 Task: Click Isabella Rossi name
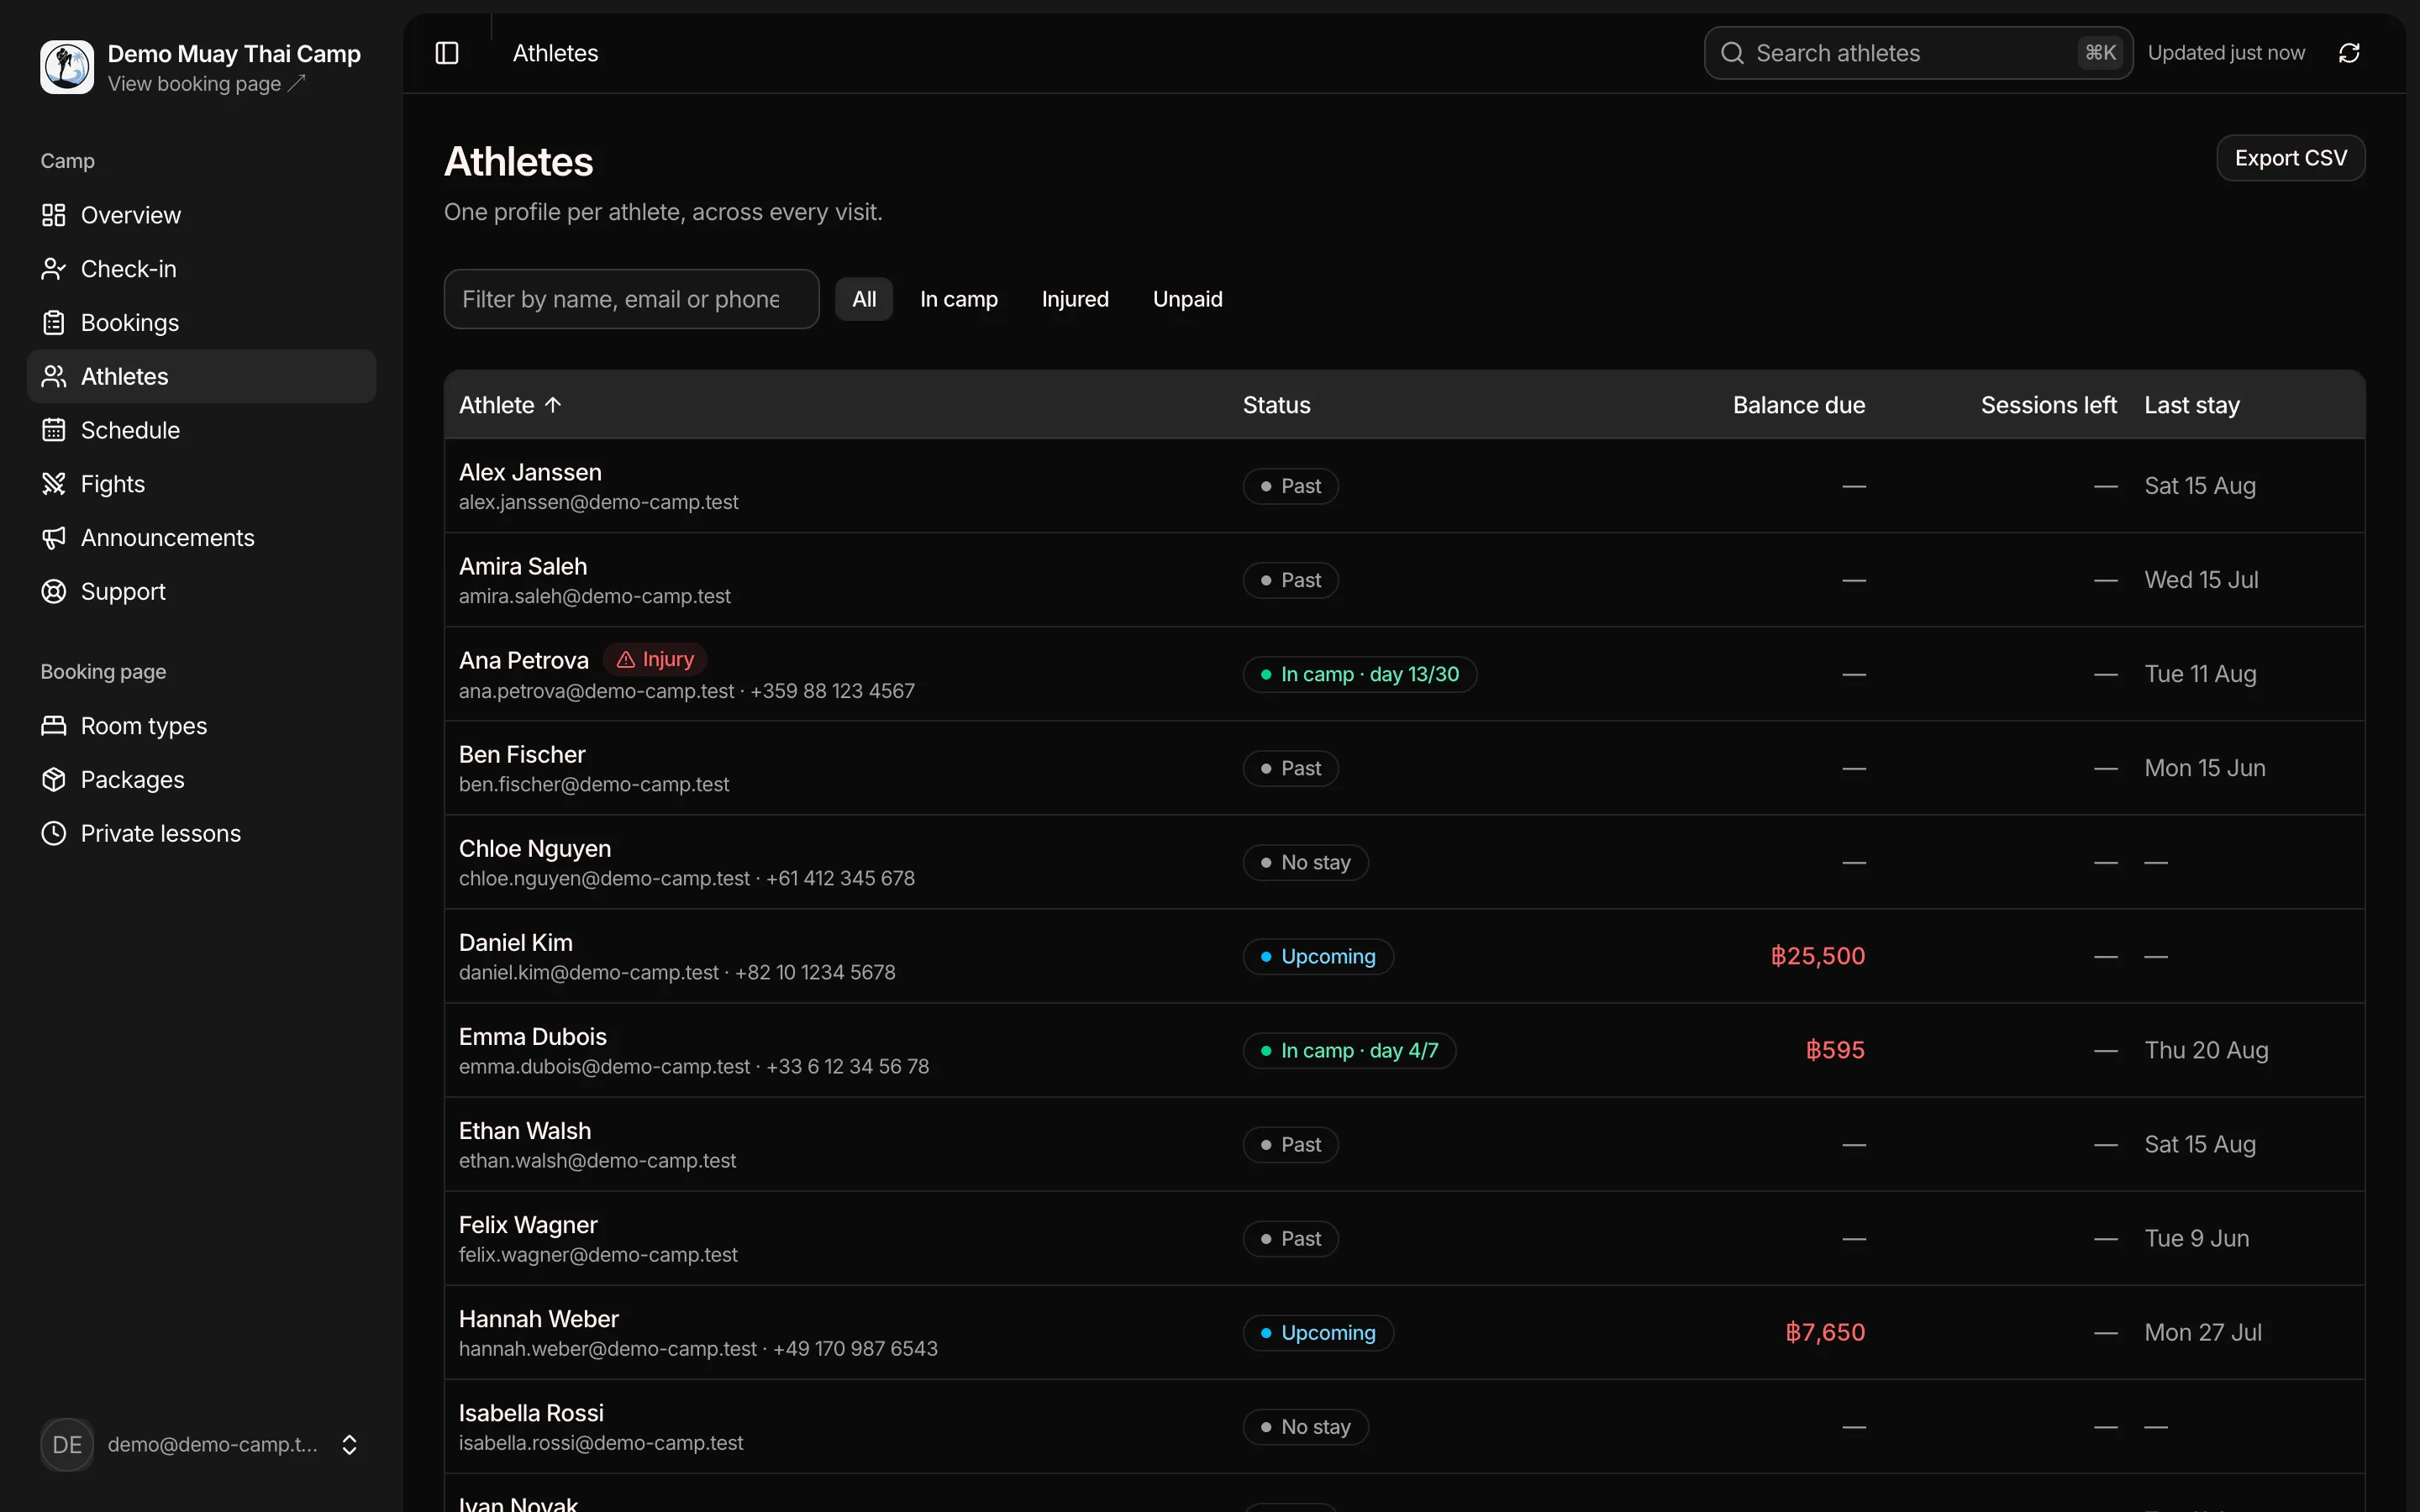coord(531,1413)
